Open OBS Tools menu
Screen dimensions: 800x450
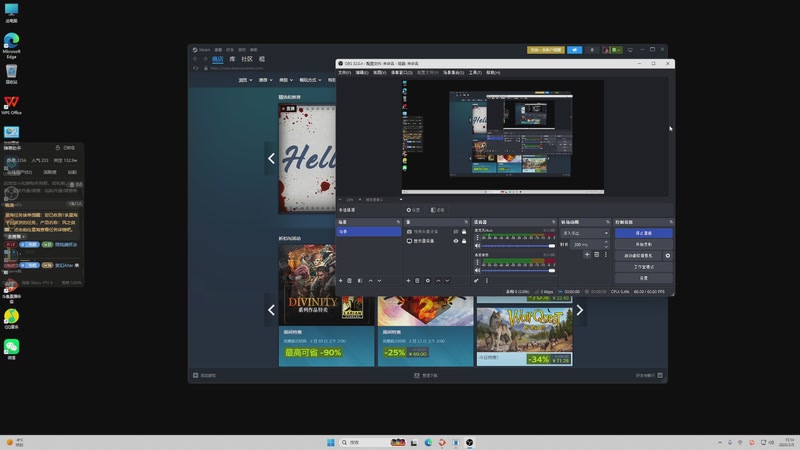click(x=475, y=72)
